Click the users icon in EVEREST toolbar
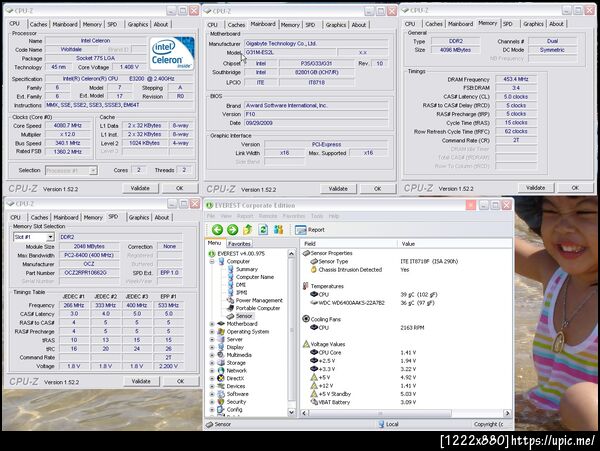This screenshot has width=600, height=451. click(278, 230)
